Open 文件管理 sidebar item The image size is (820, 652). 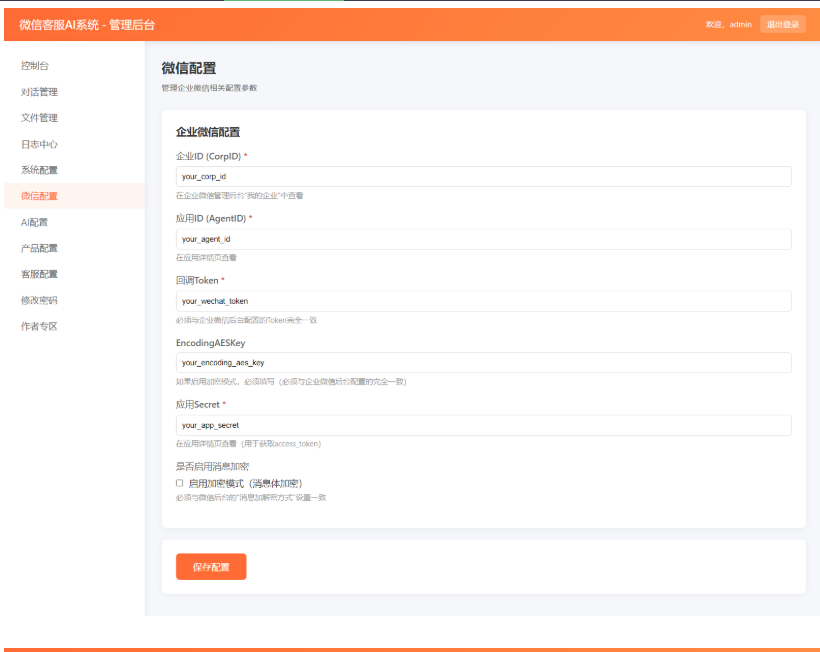click(39, 118)
